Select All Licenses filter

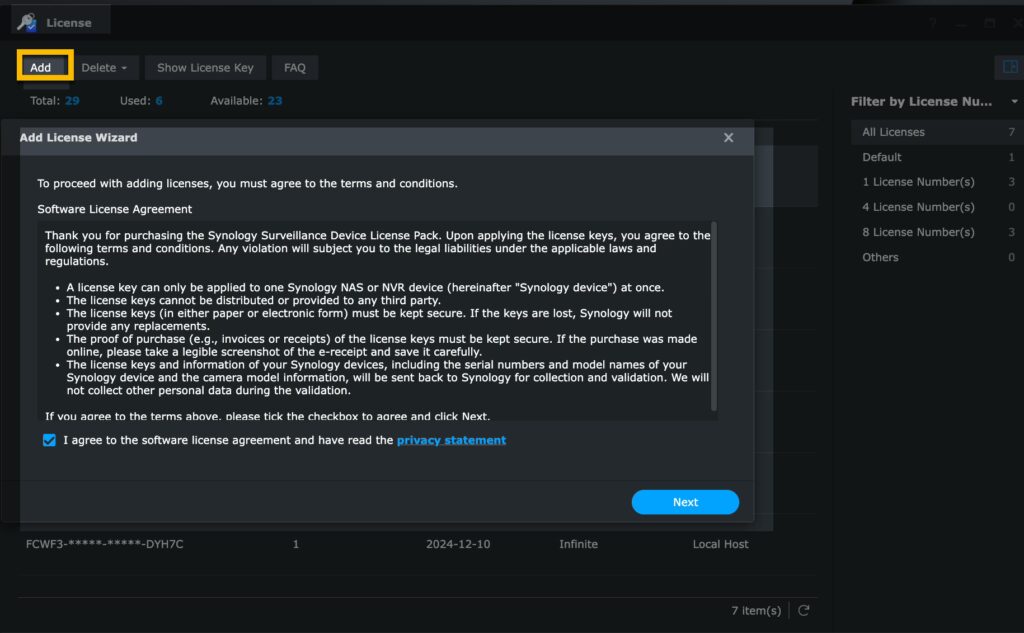[937, 132]
